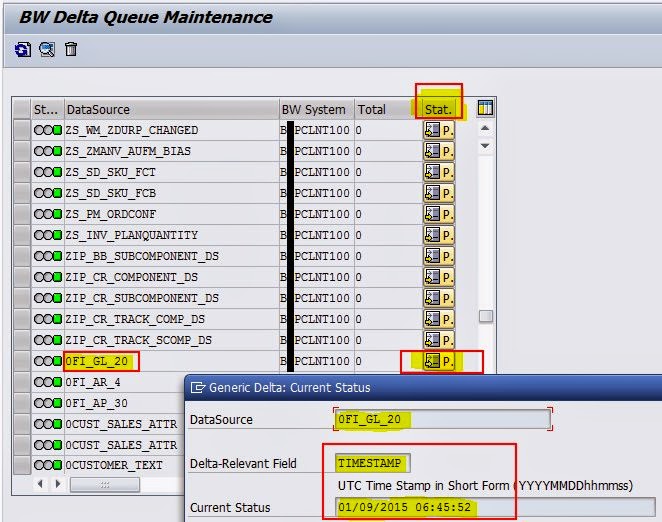
Task: Click vertical scrollbar down arrow
Action: coord(485,146)
